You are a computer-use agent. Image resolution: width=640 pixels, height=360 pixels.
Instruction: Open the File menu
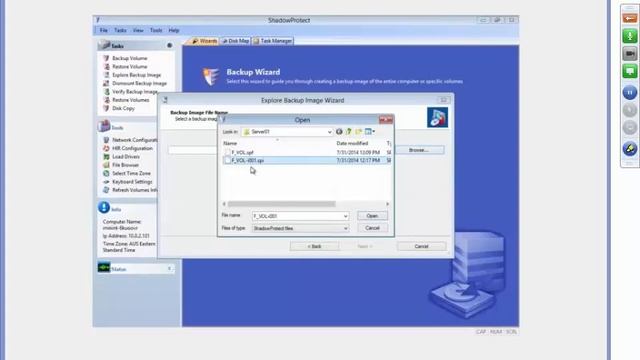coord(104,30)
